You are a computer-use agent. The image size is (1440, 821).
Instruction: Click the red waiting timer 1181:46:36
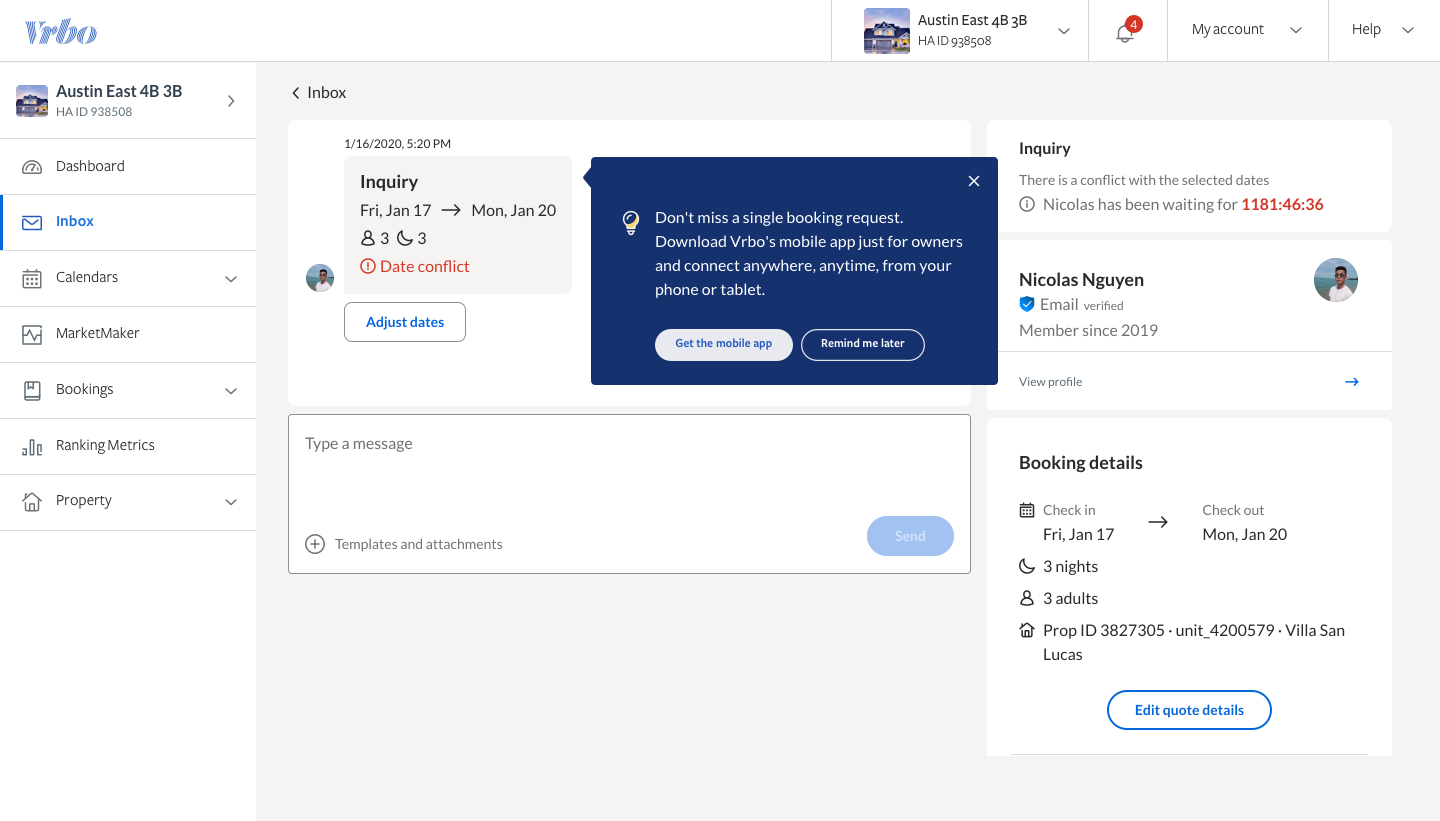coord(1282,204)
